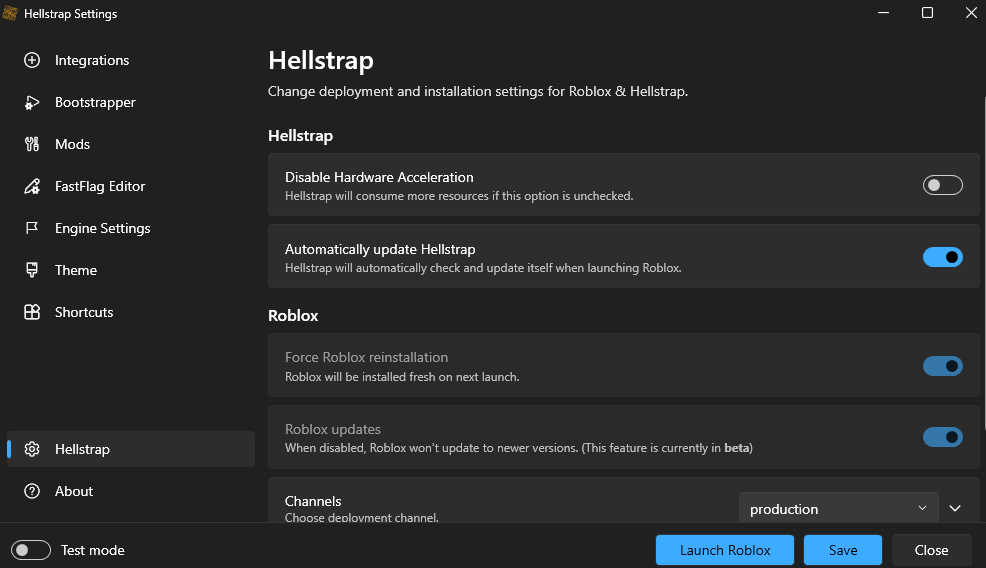This screenshot has height=568, width=986.
Task: Click the Theme paintbrush icon
Action: [32, 270]
